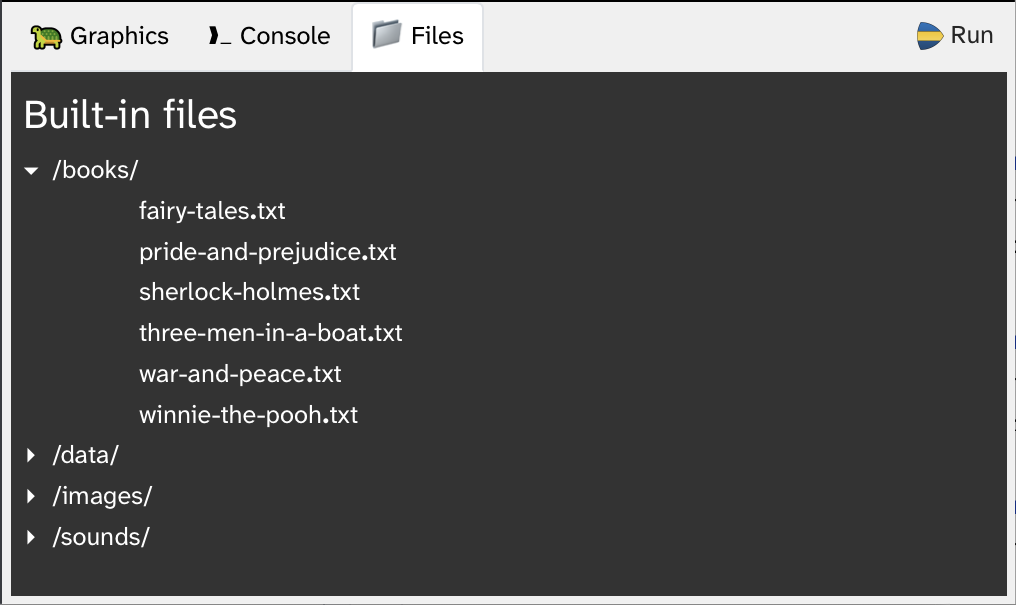Image resolution: width=1016 pixels, height=605 pixels.
Task: Open pride-and-prejudice.txt file
Action: click(268, 252)
